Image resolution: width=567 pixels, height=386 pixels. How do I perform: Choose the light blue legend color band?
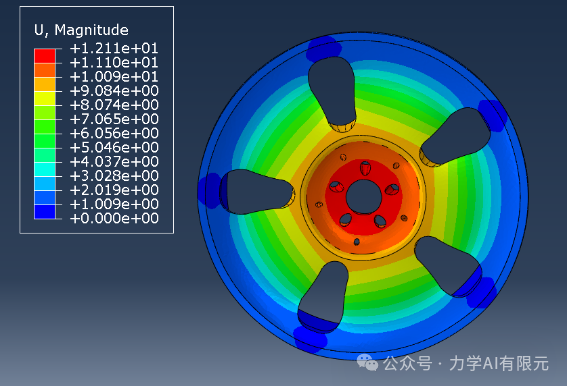[45, 183]
